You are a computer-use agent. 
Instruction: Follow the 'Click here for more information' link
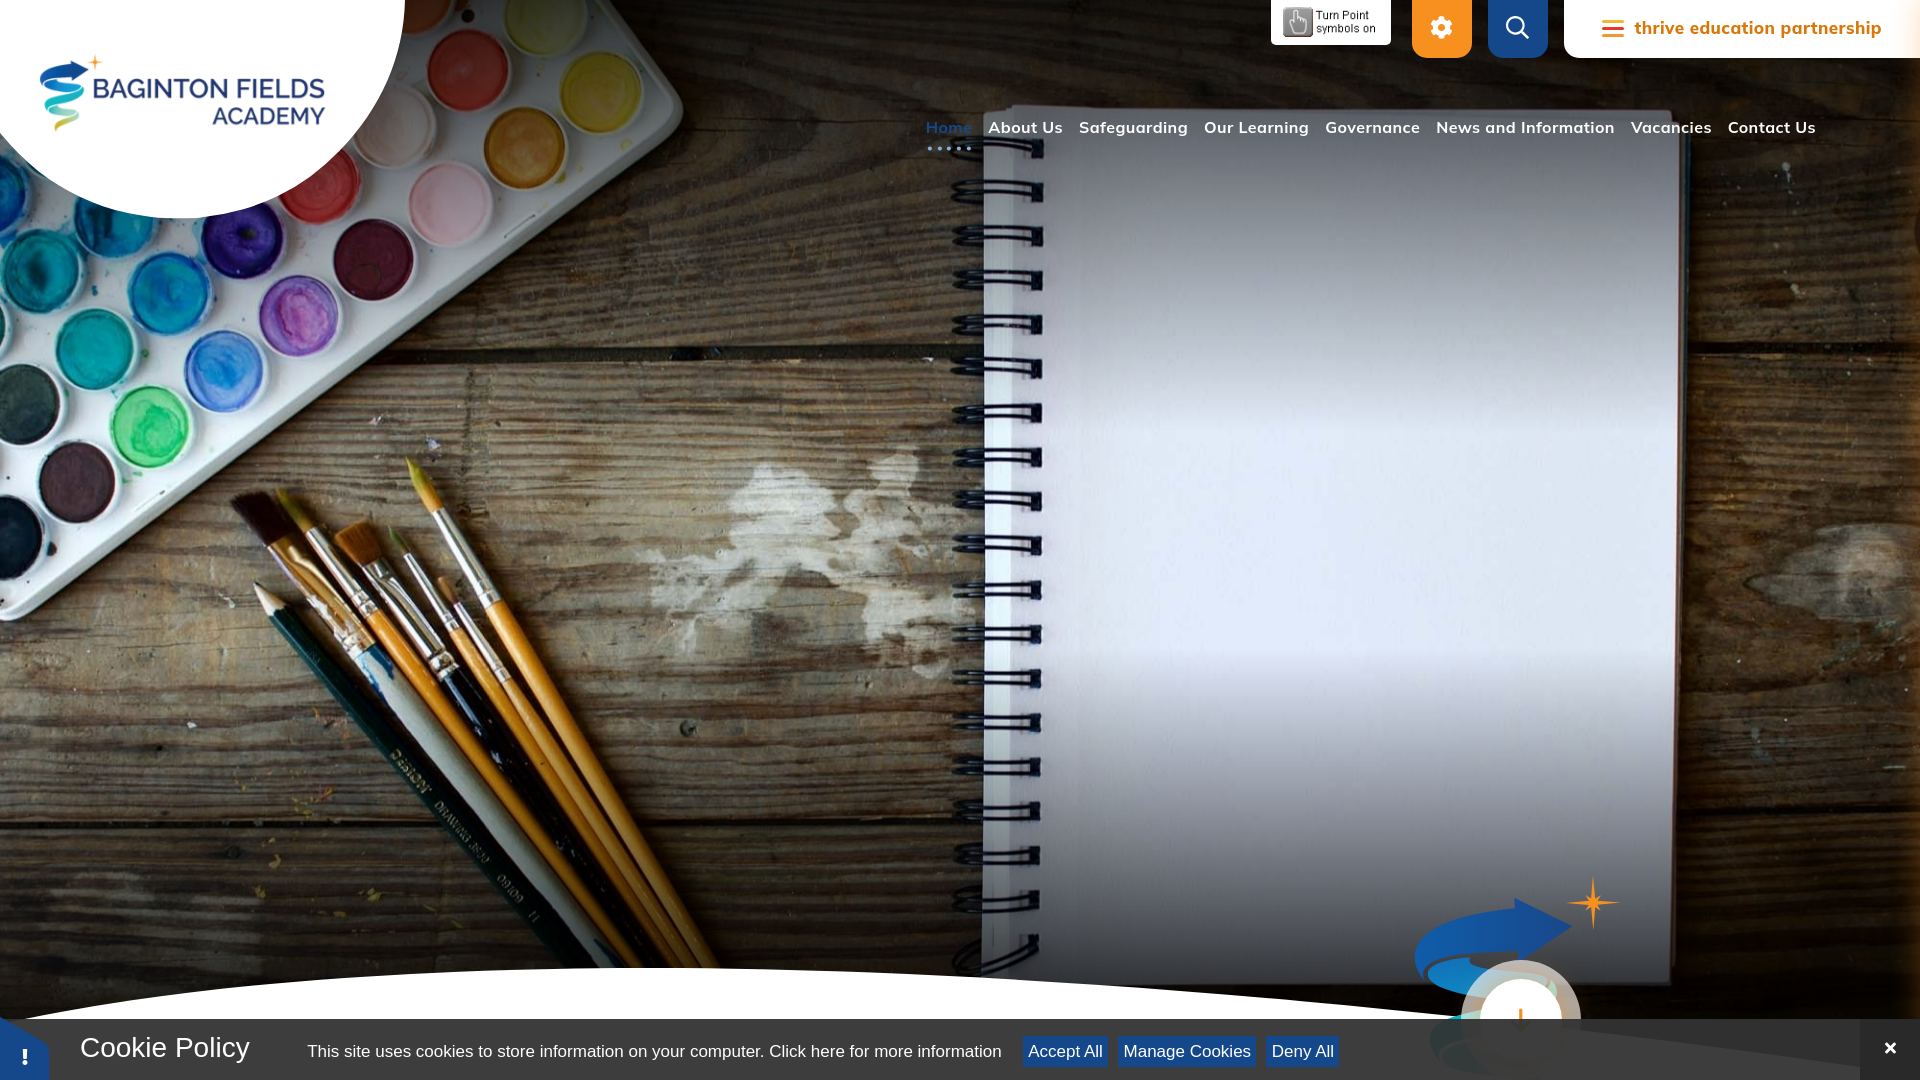pyautogui.click(x=885, y=1051)
